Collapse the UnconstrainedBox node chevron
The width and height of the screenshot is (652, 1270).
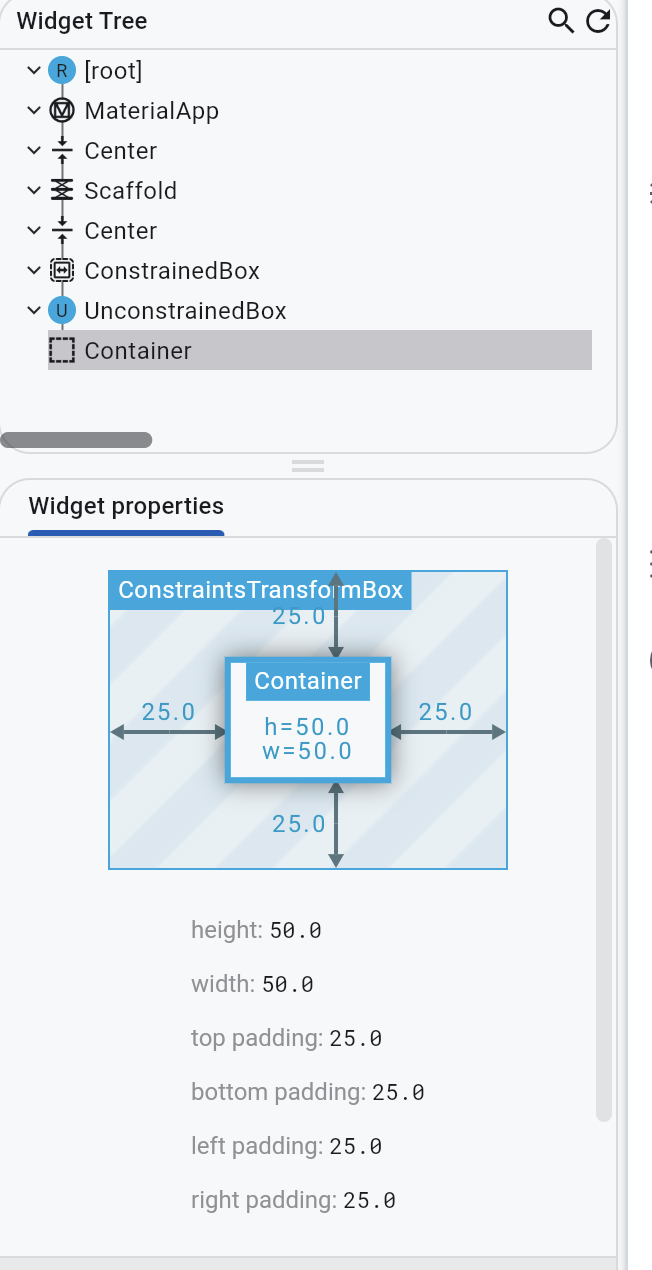(x=34, y=311)
